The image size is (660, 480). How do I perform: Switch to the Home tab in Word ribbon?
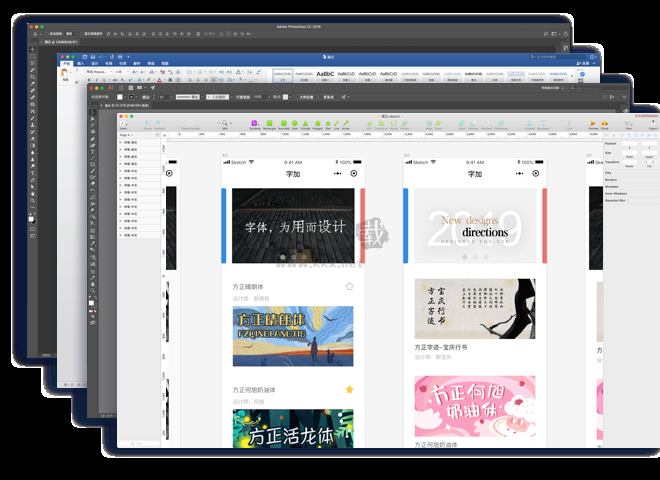pyautogui.click(x=67, y=63)
